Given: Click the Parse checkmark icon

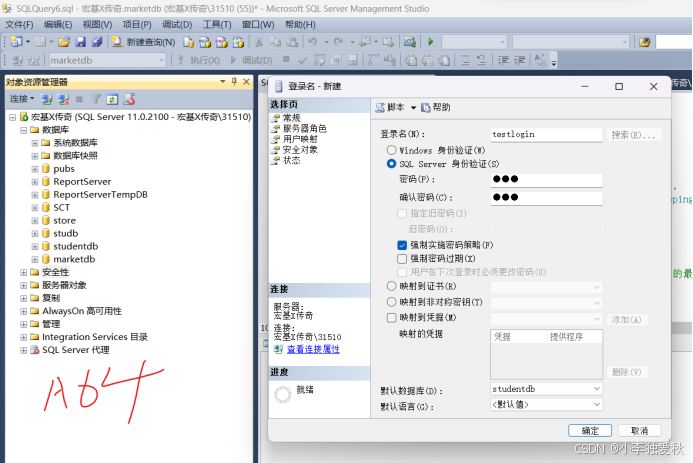Looking at the screenshot, I should tap(303, 60).
